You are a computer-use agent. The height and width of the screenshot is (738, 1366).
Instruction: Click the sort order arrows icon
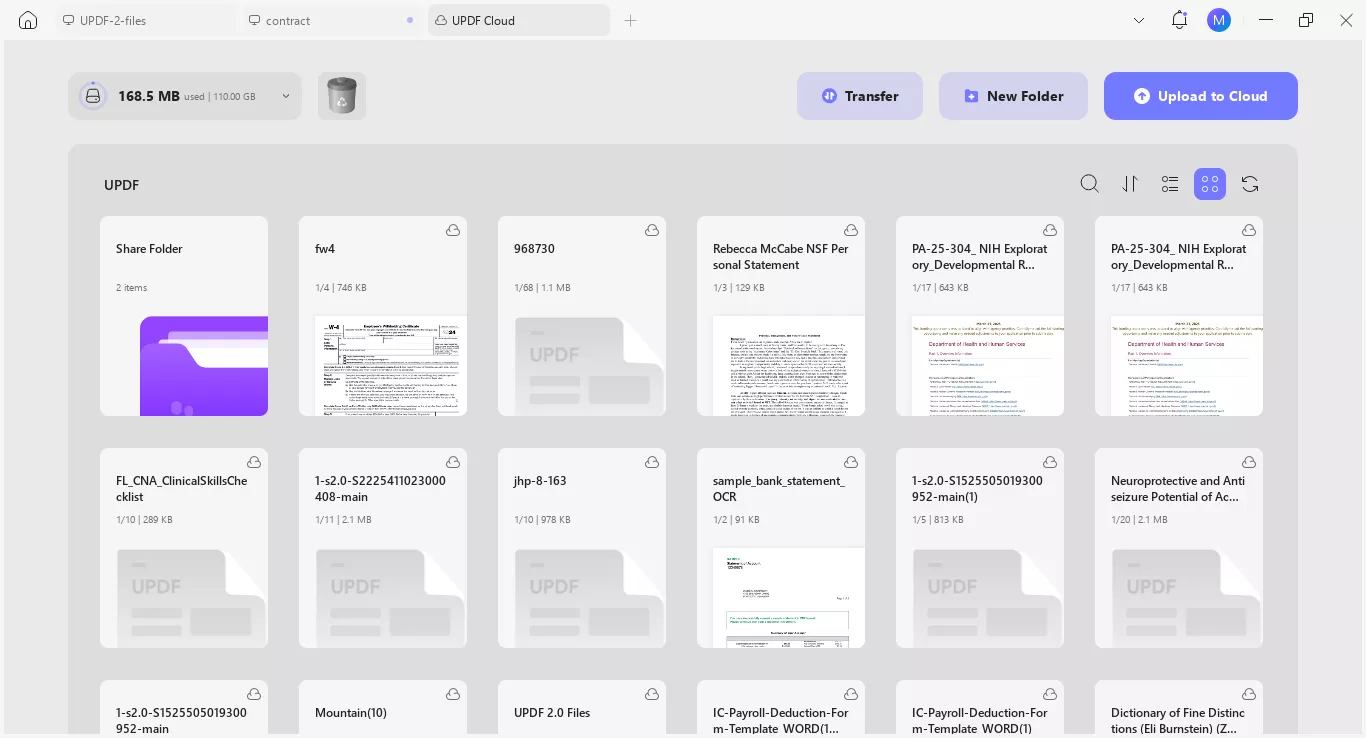point(1130,184)
